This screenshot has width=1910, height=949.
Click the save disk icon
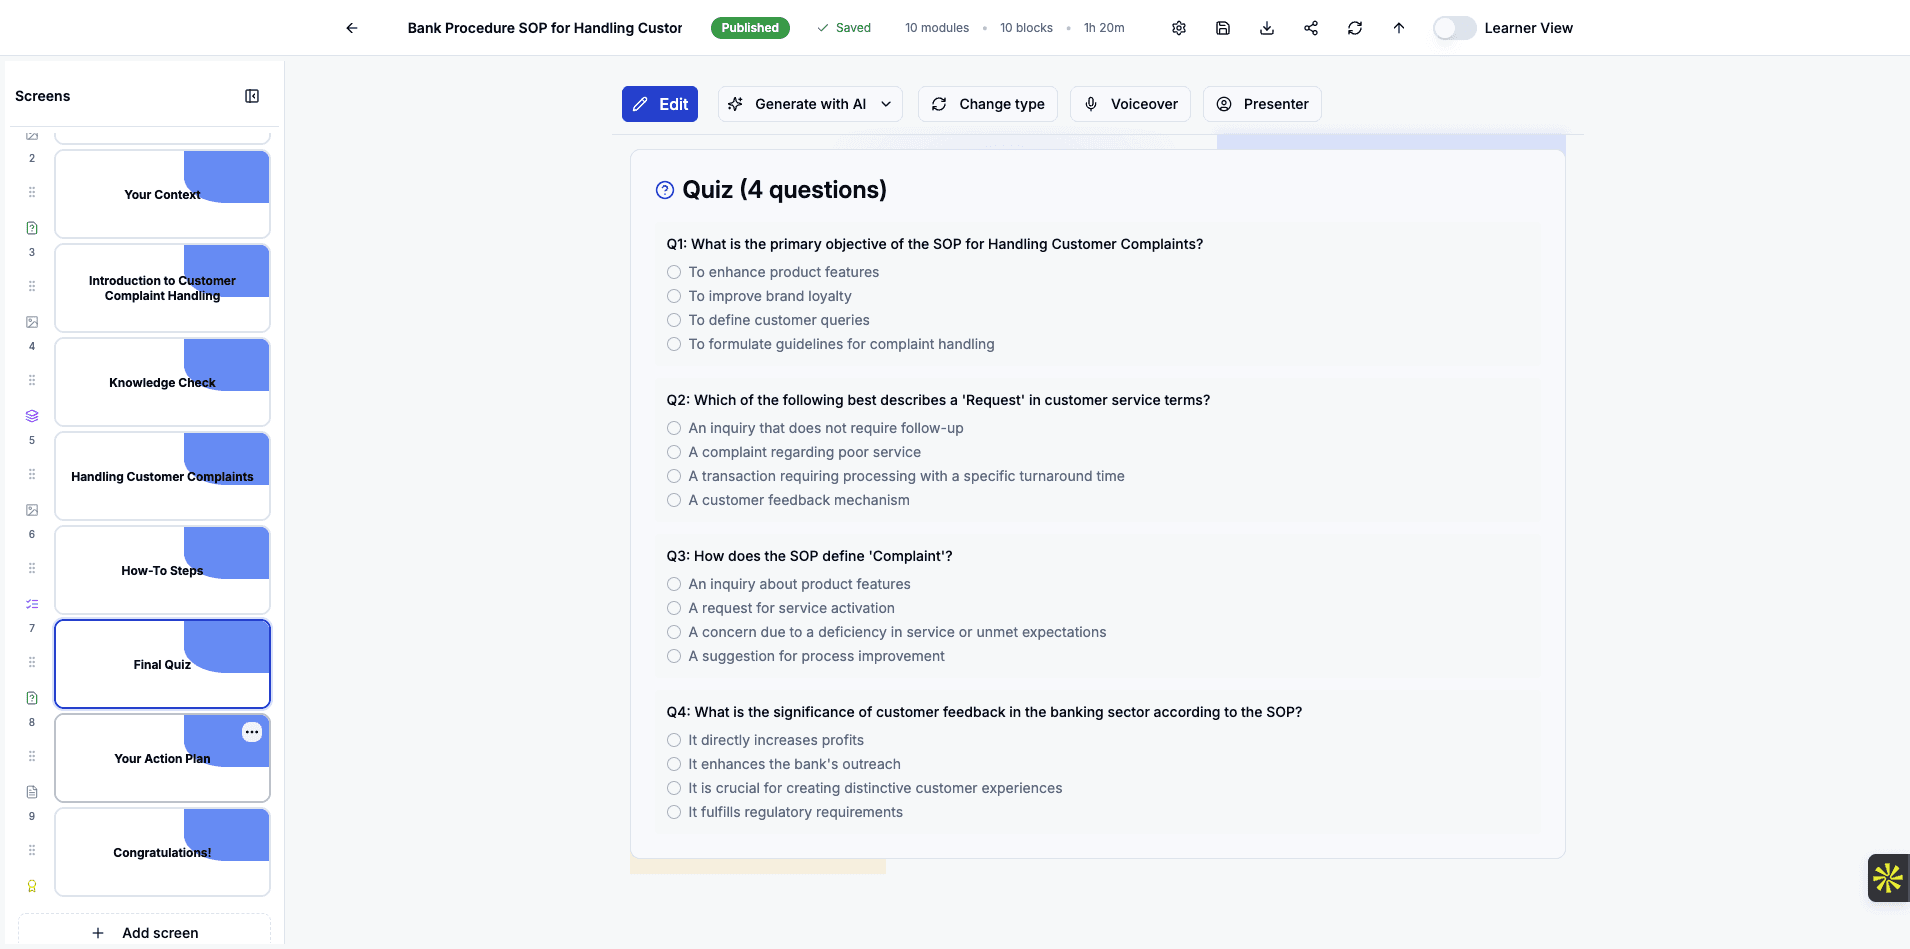click(x=1223, y=28)
